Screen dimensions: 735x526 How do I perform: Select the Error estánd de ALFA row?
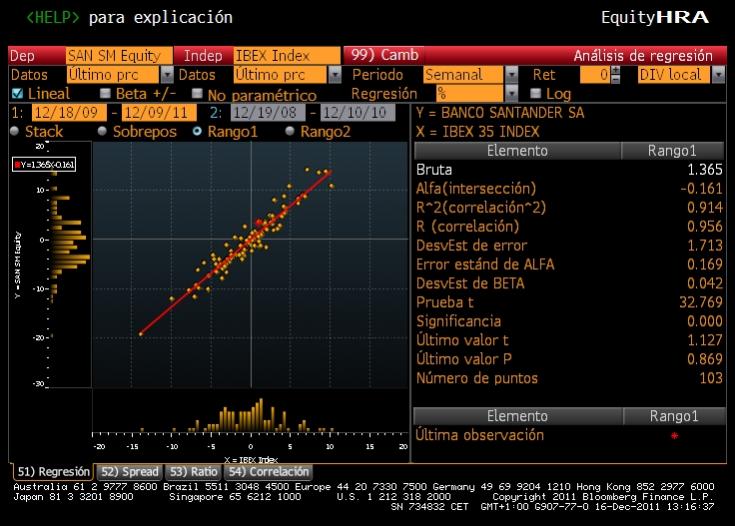pos(569,264)
